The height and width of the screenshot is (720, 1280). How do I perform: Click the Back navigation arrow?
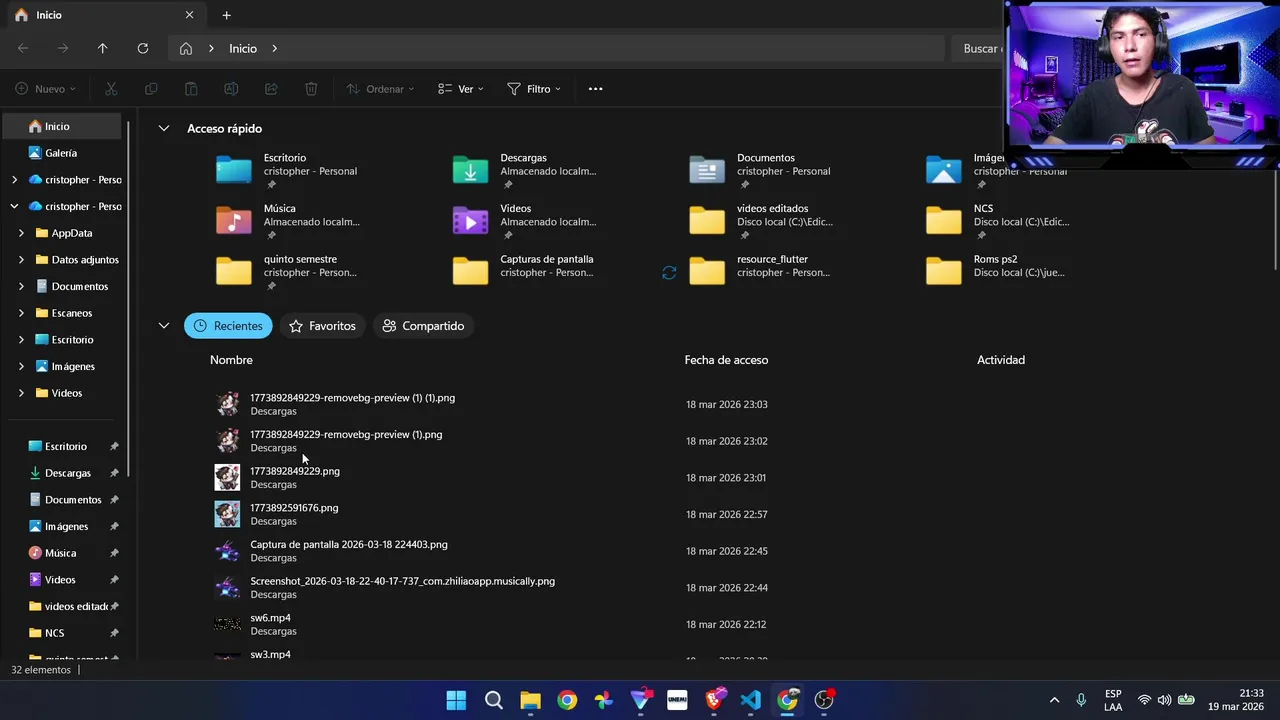pos(23,48)
